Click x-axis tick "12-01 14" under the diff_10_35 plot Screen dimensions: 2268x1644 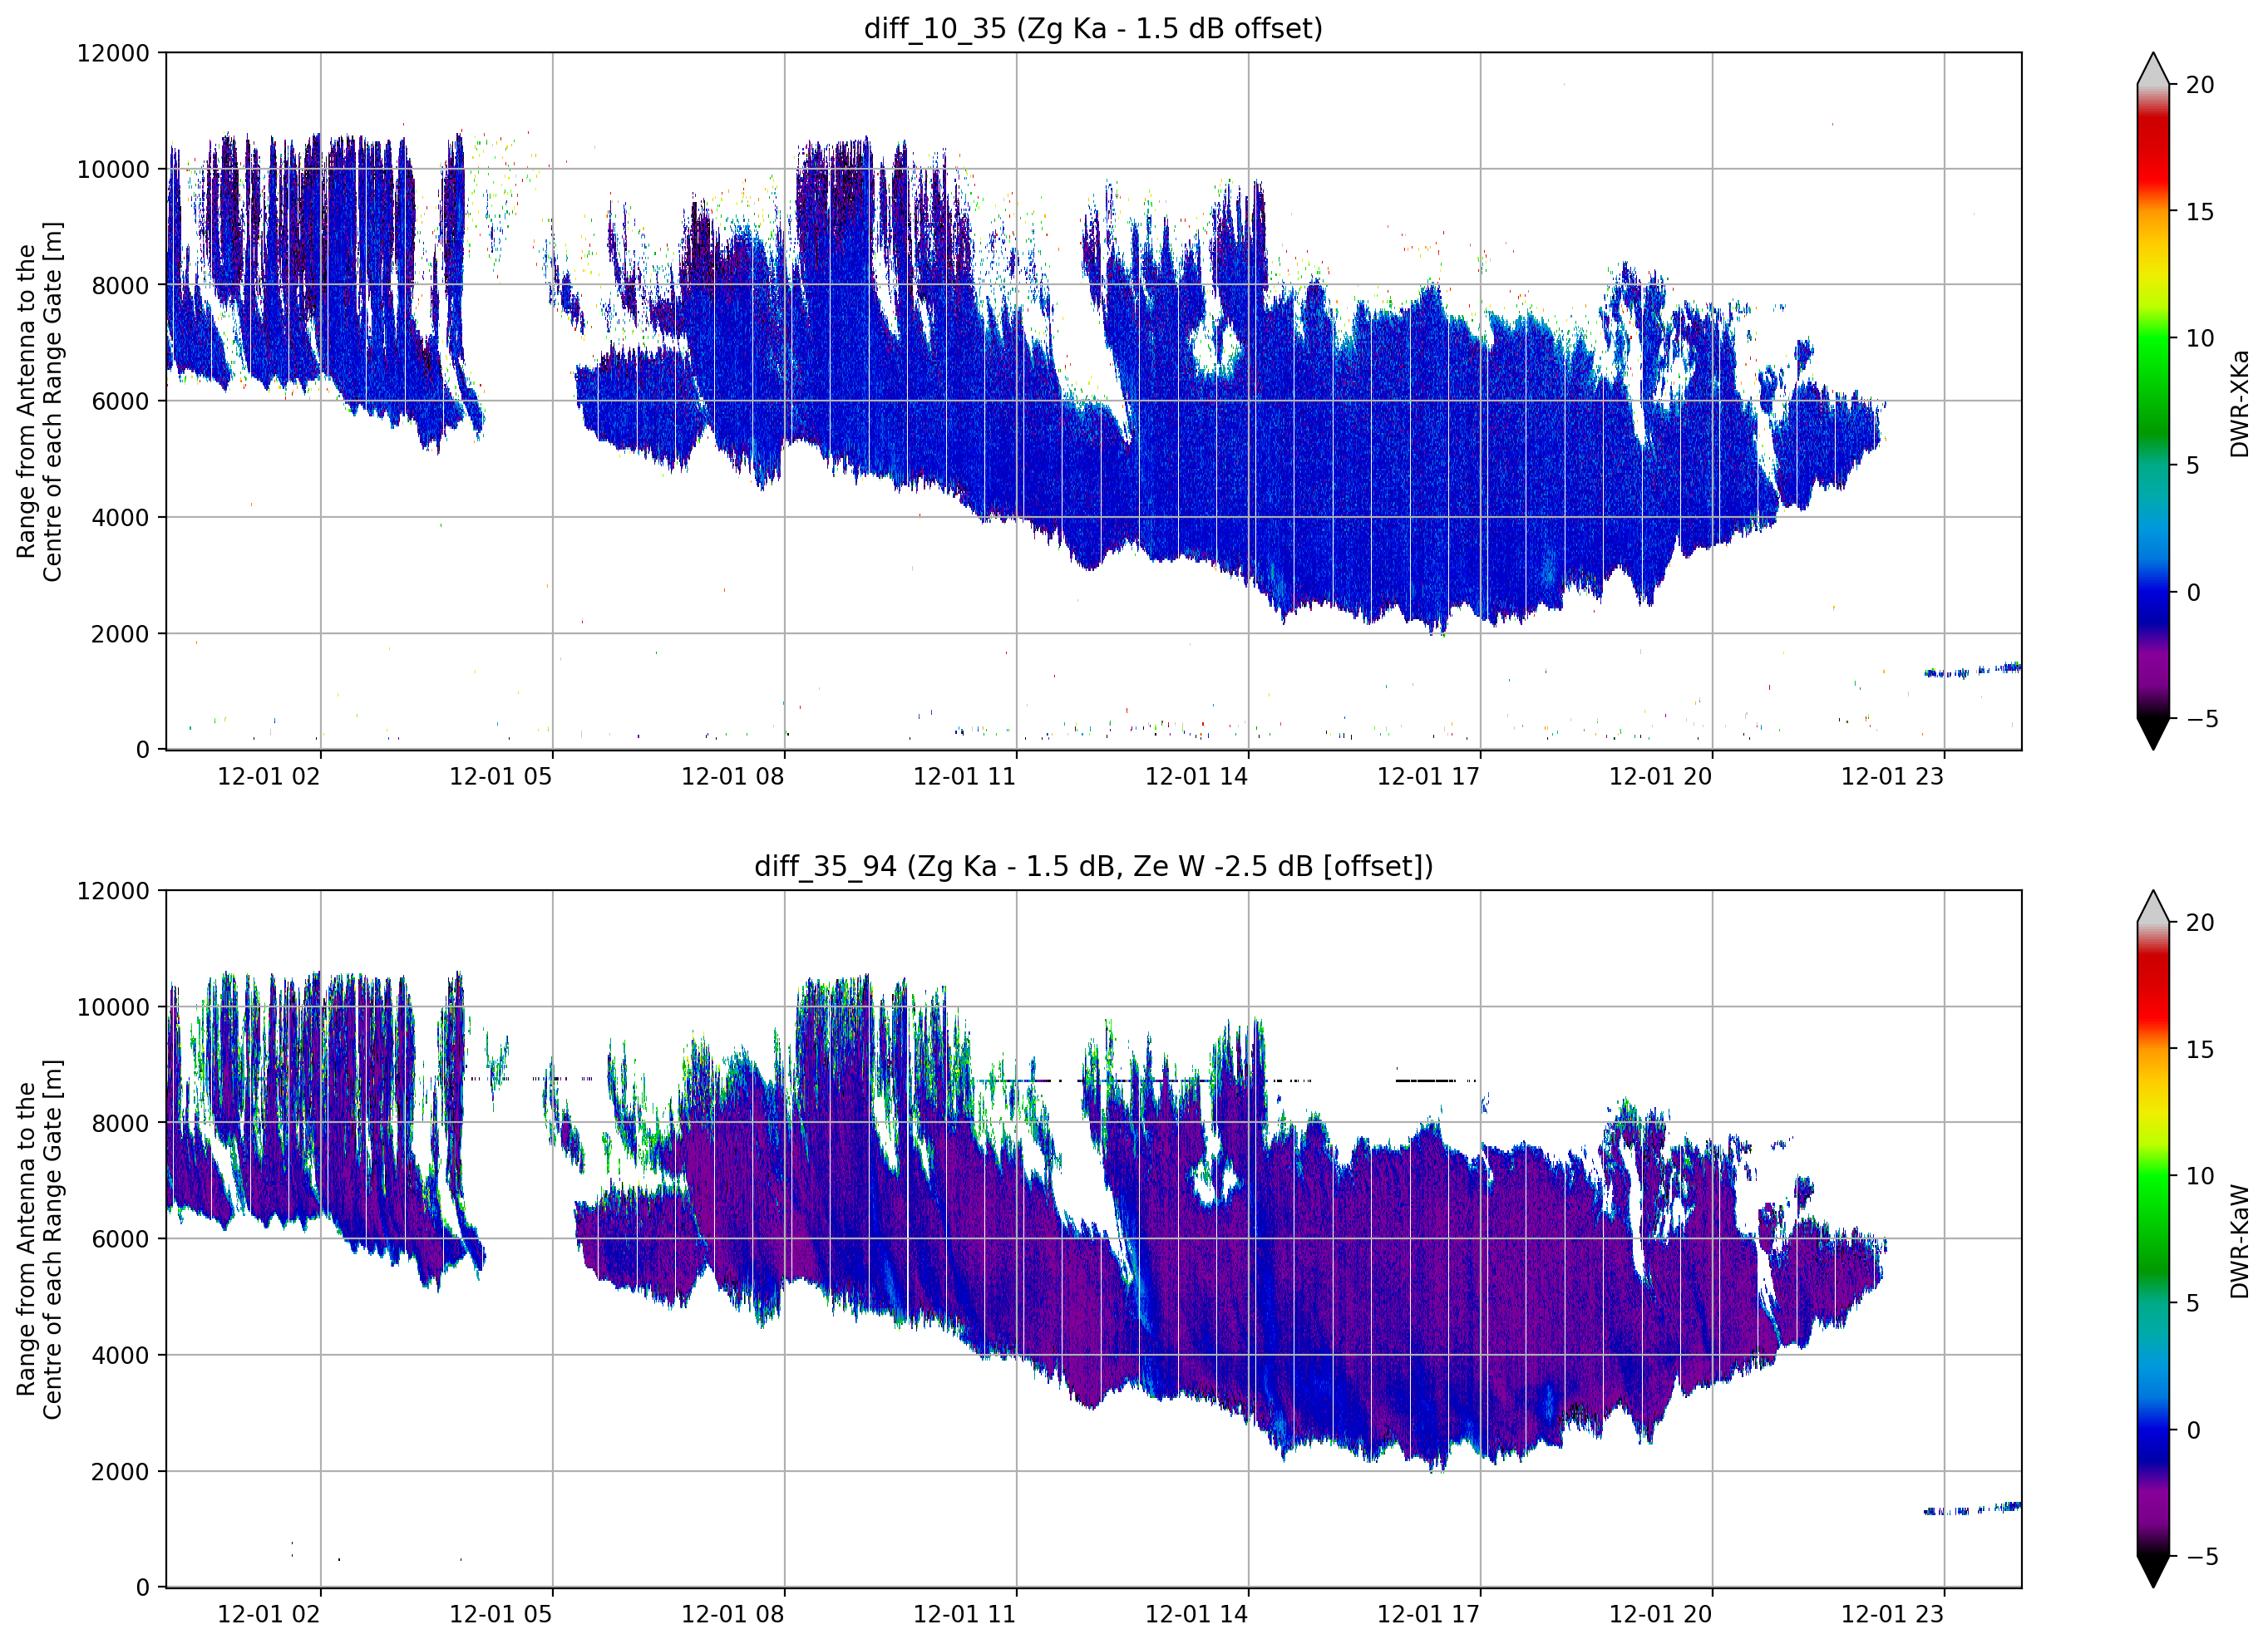point(1197,777)
